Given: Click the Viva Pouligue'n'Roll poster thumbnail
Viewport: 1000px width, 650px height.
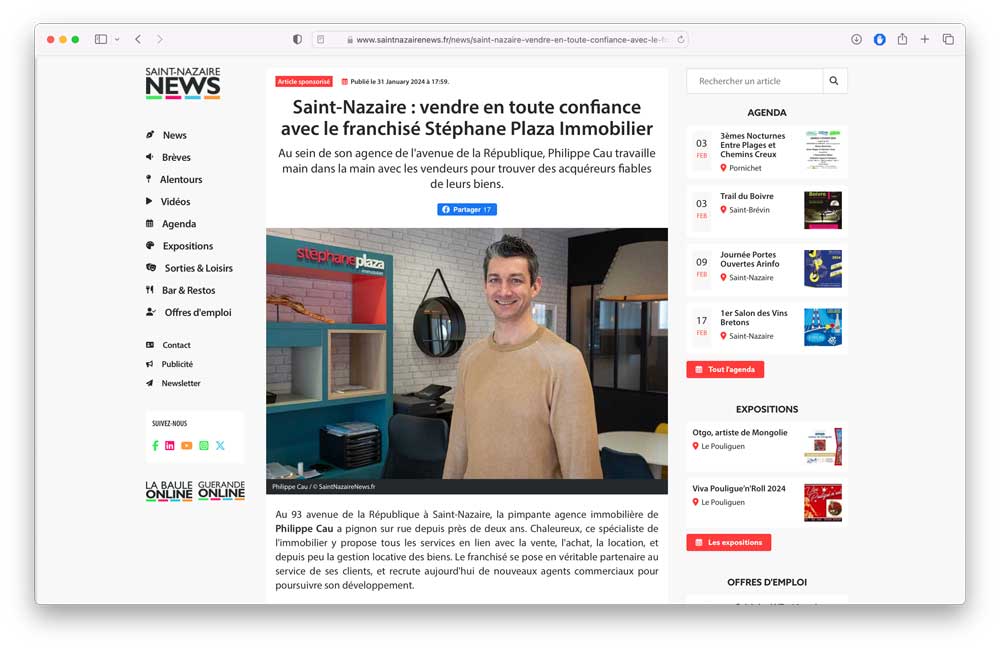Looking at the screenshot, I should click(823, 503).
